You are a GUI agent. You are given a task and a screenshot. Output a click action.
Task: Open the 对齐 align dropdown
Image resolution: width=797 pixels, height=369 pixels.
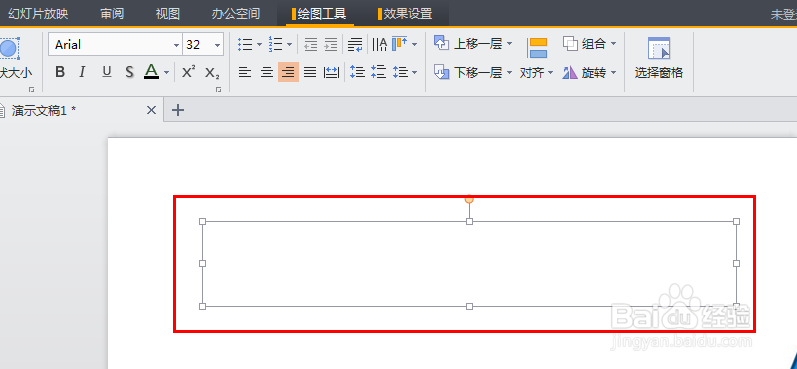[x=536, y=73]
